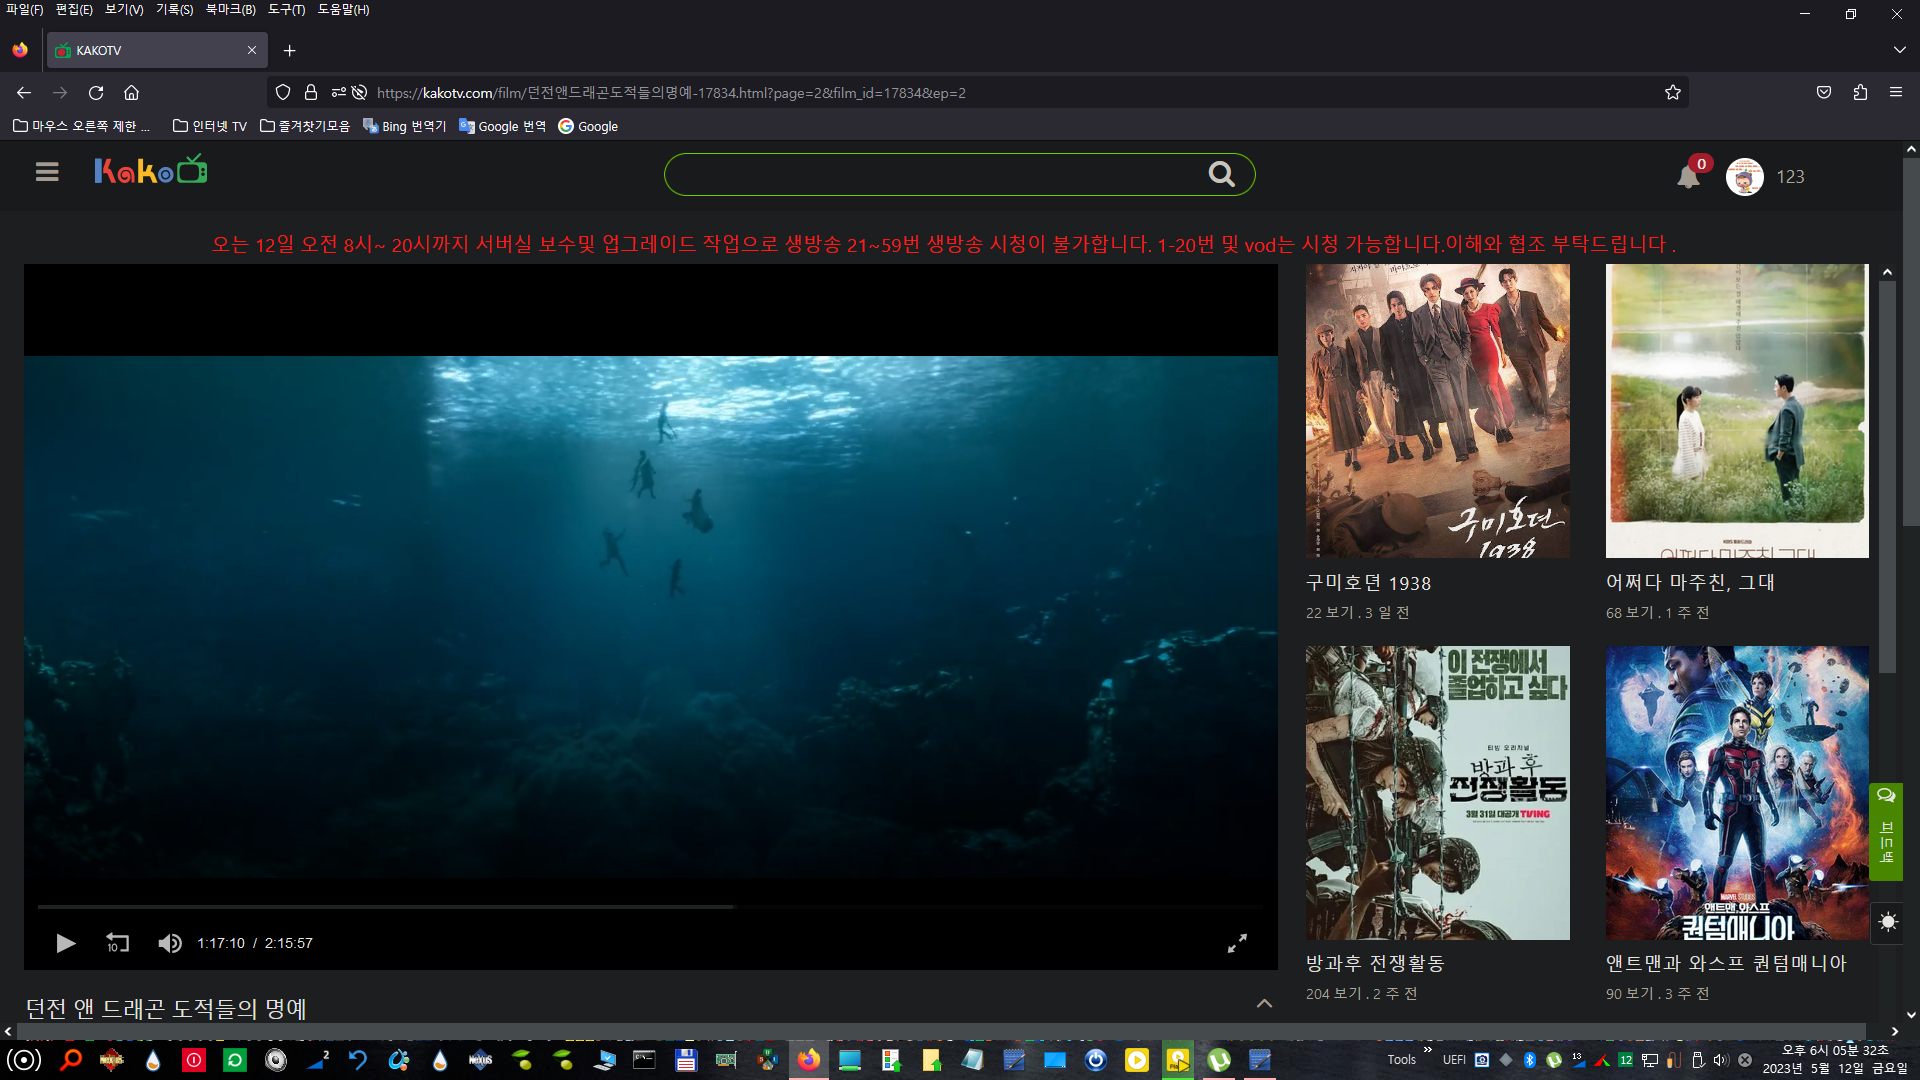Click the magnifier search icon in the search bar

1221,174
